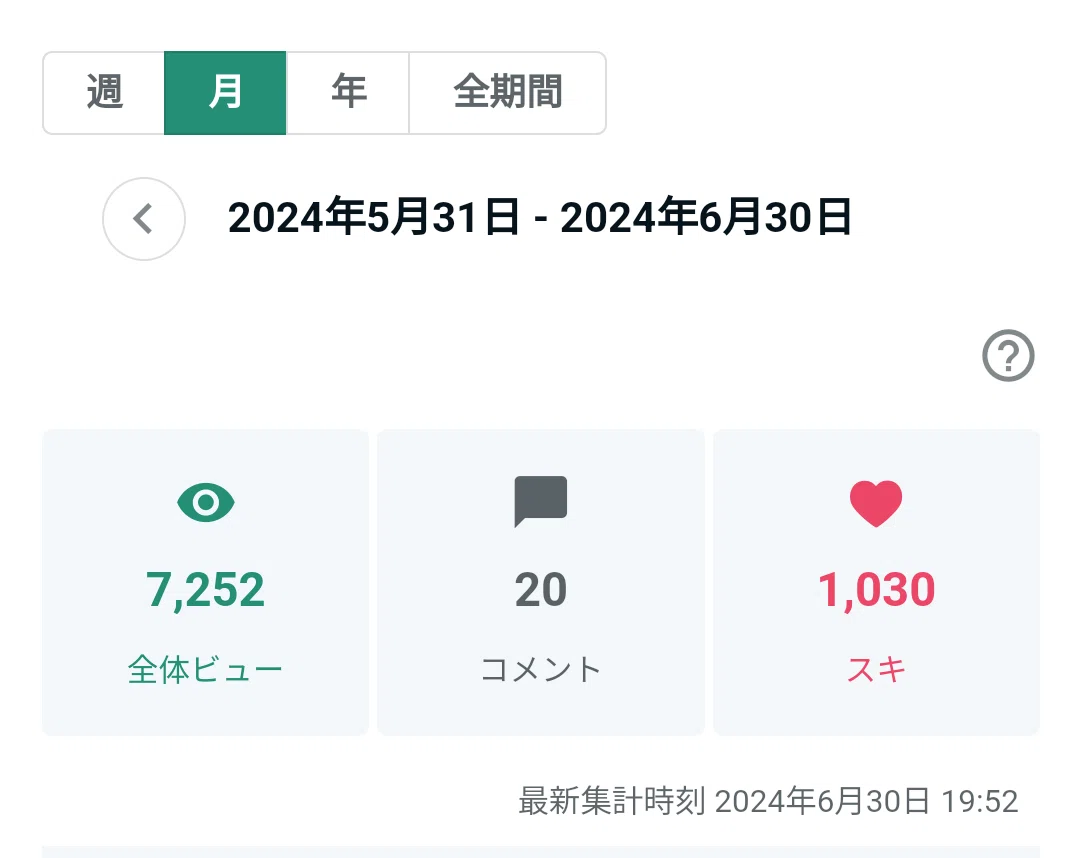Switch to the 年 (year) tab

pyautogui.click(x=348, y=93)
